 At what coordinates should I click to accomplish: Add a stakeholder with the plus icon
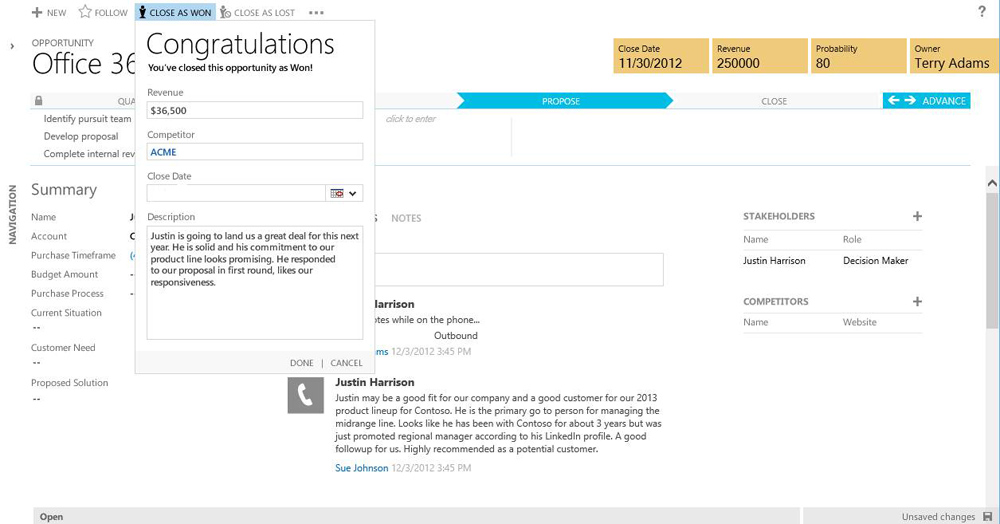(x=917, y=216)
